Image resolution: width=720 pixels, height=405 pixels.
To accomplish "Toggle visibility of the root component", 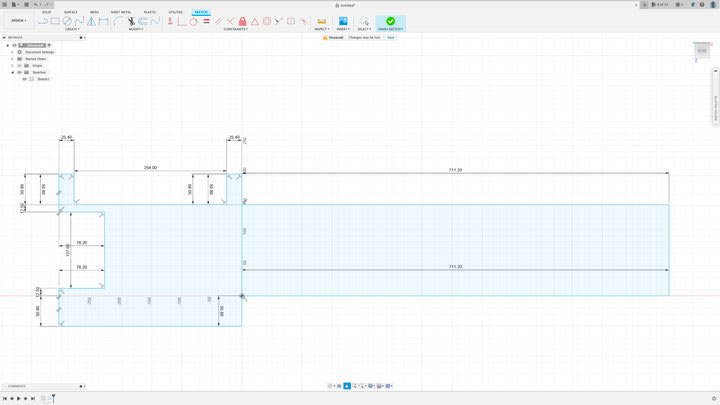I will [x=14, y=45].
